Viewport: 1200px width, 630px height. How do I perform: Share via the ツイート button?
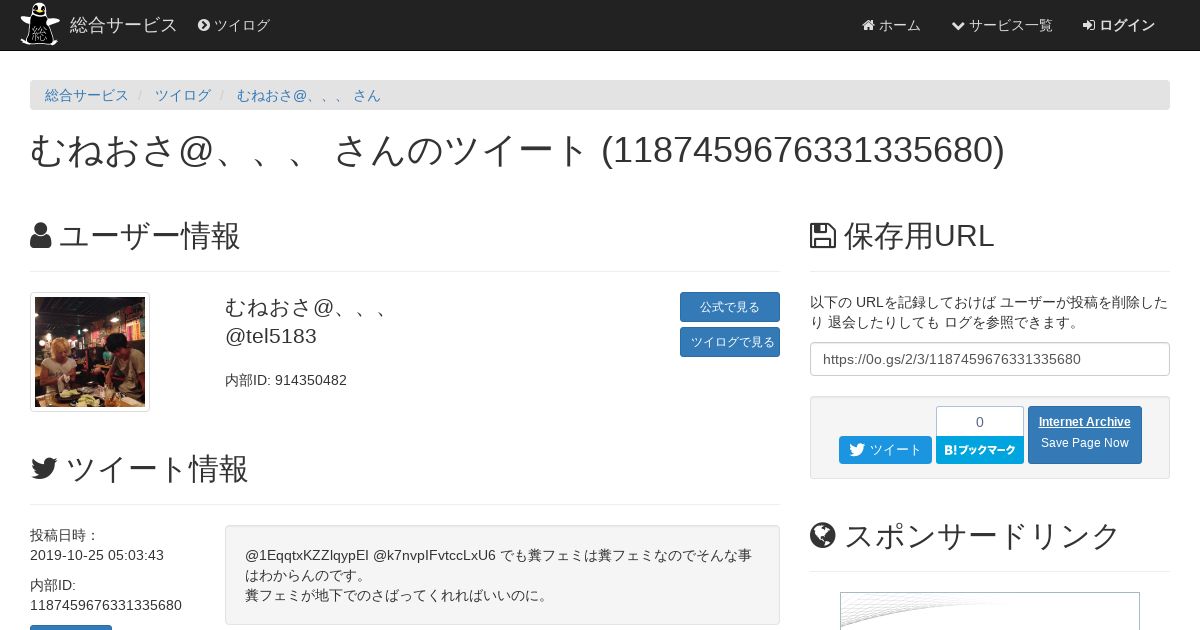pyautogui.click(x=885, y=450)
